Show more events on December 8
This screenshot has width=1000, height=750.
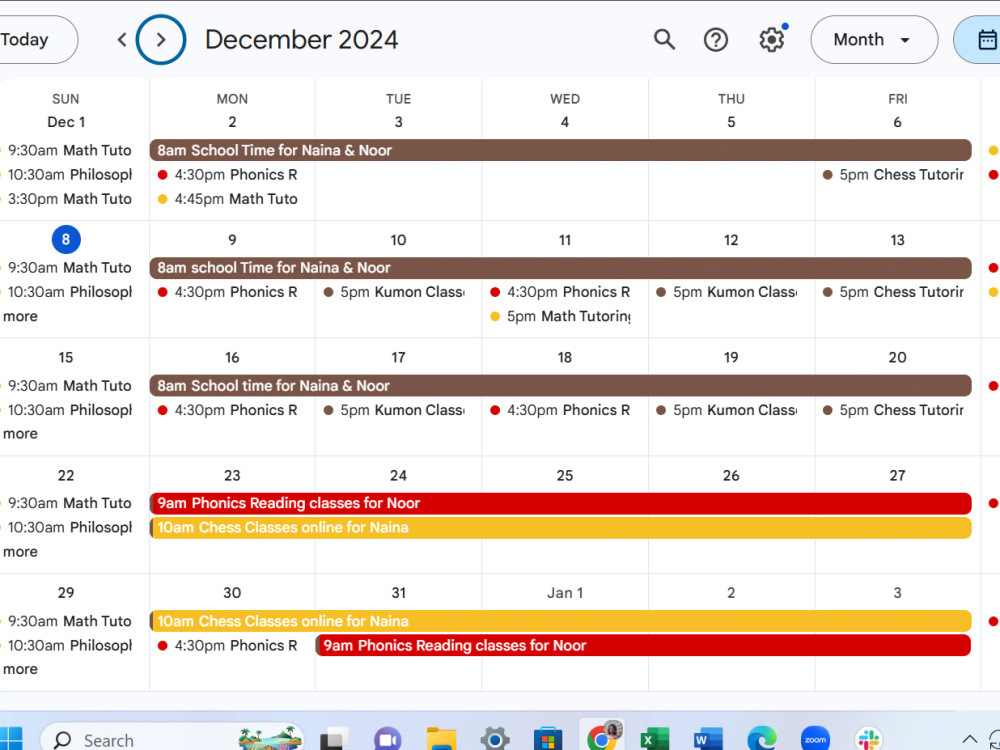tap(20, 316)
